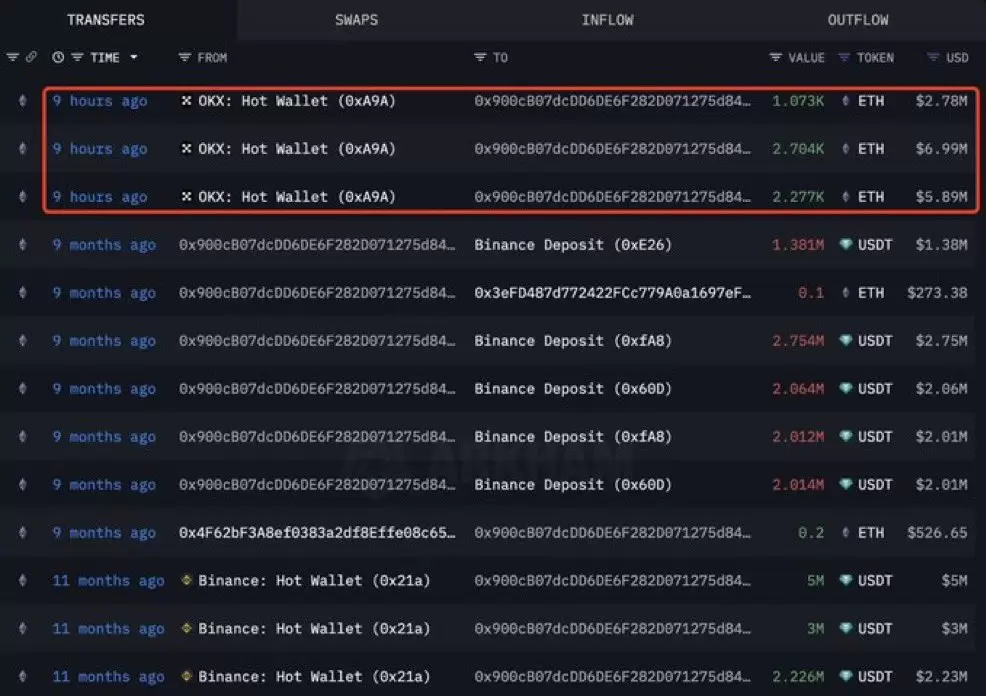Viewport: 986px width, 696px height.
Task: Open 0x900c… sender address in $1.38M row
Action: tap(317, 245)
